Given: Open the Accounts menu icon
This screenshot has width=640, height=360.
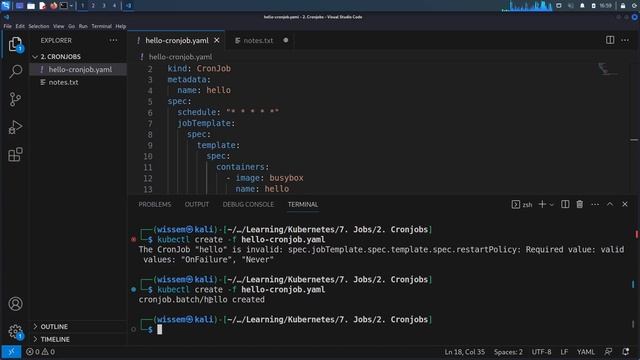Looking at the screenshot, I should [15, 304].
